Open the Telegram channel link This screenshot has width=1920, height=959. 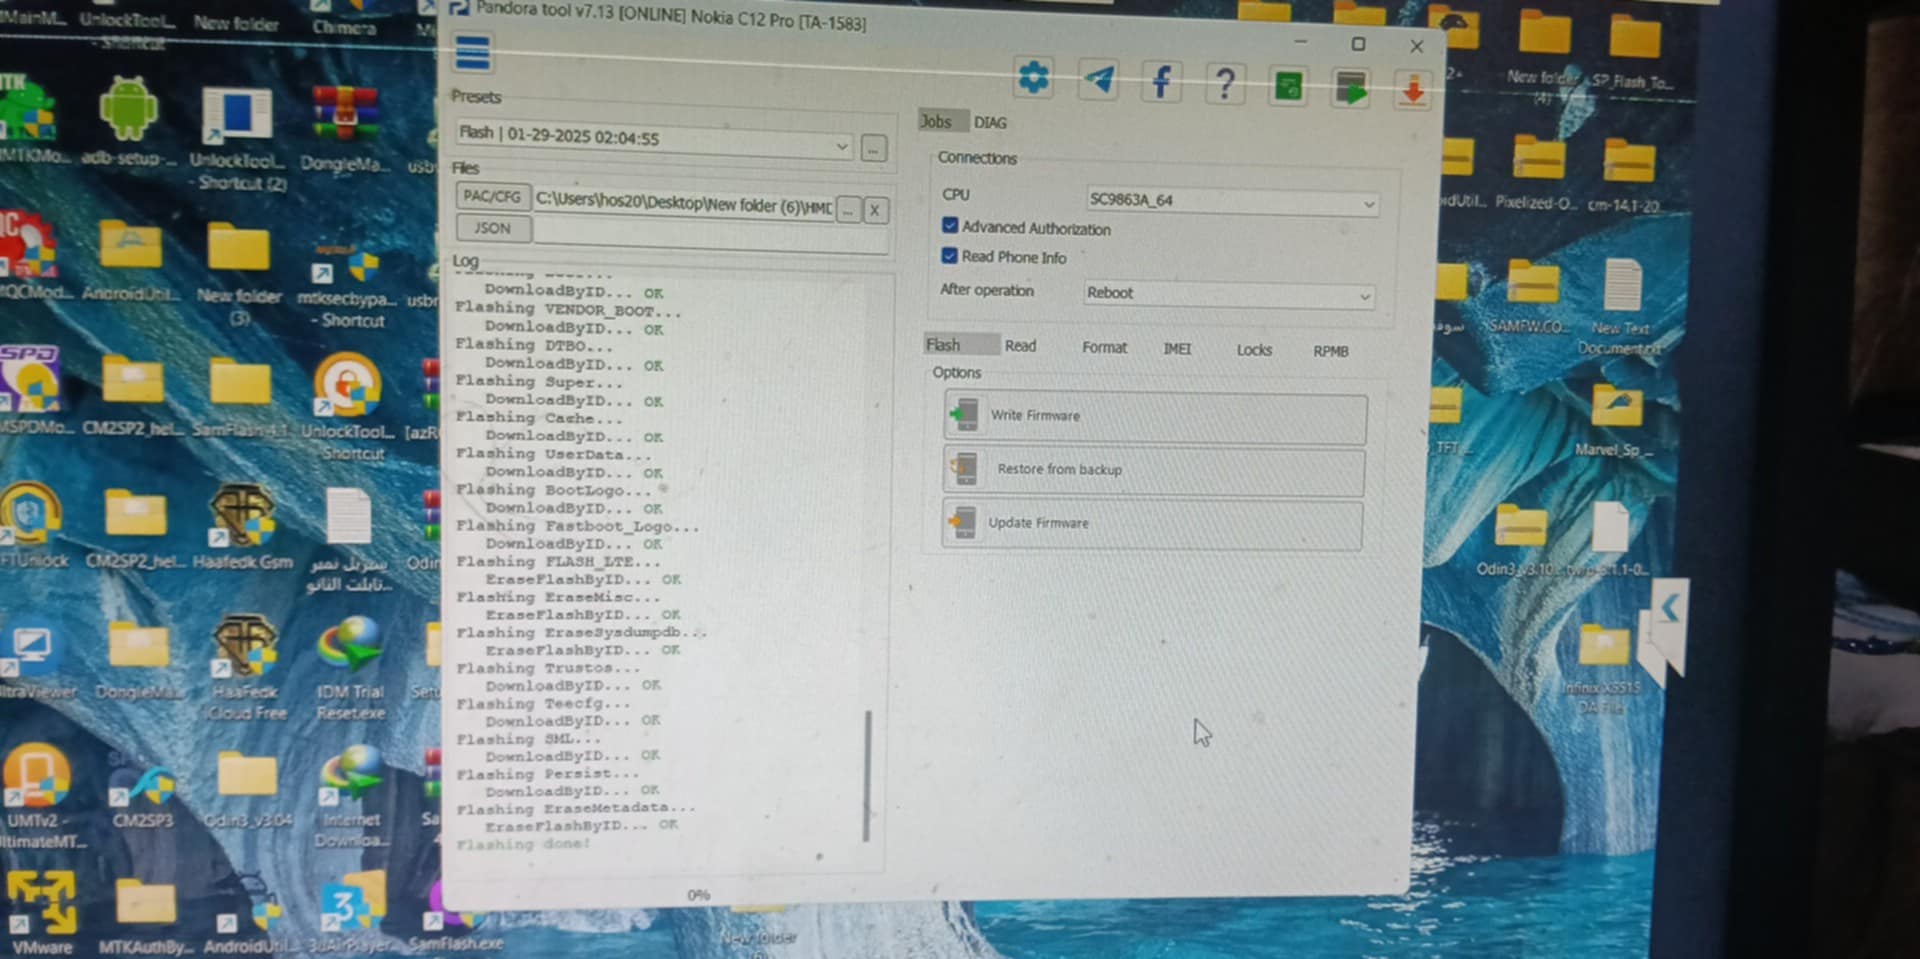point(1099,79)
